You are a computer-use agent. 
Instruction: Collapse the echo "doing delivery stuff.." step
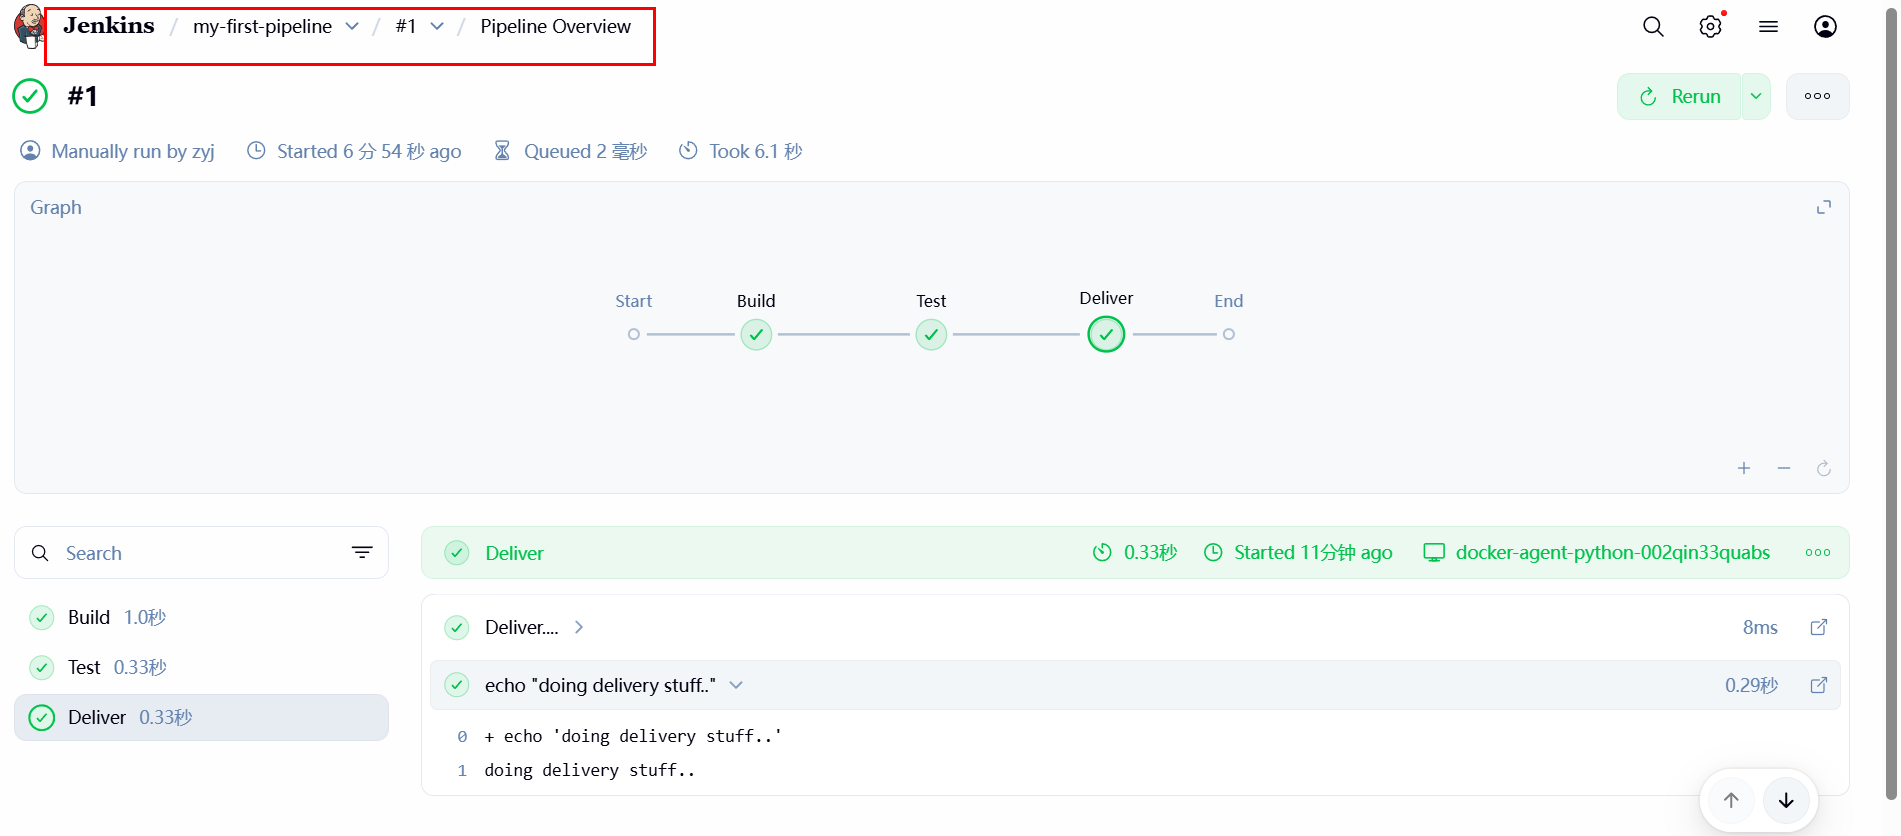736,685
